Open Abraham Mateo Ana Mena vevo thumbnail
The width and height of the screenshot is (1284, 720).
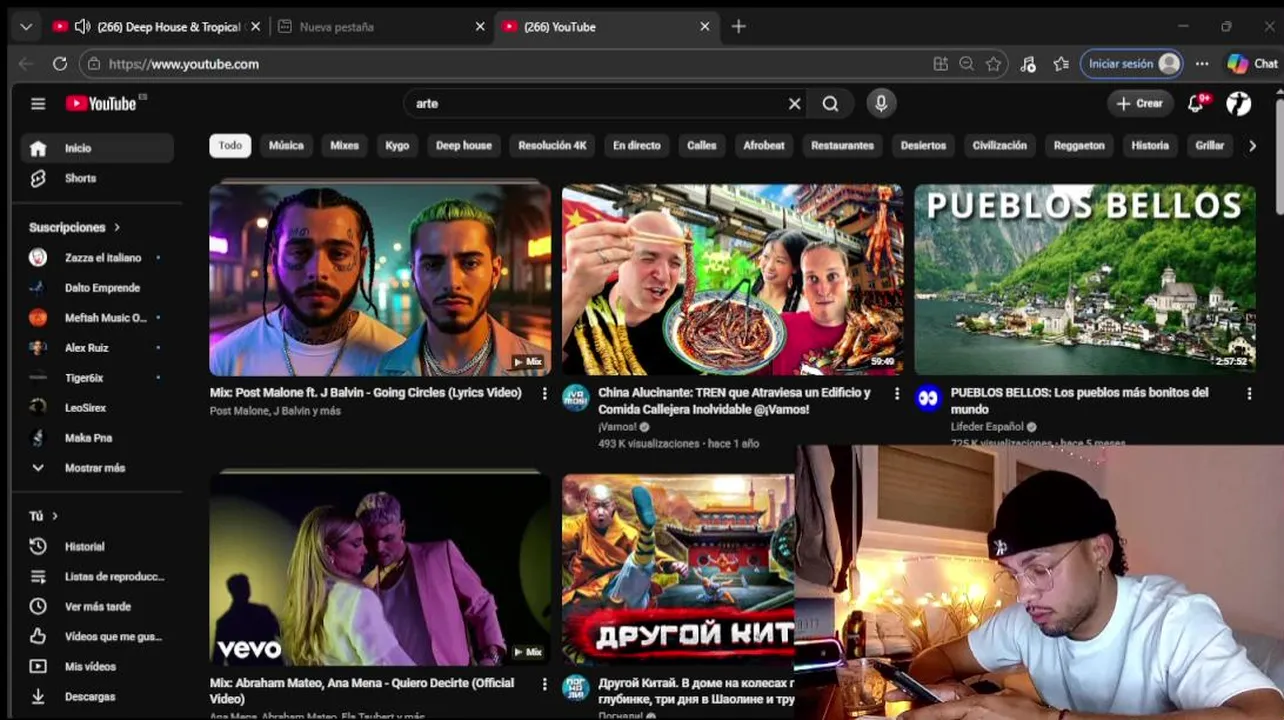[380, 570]
